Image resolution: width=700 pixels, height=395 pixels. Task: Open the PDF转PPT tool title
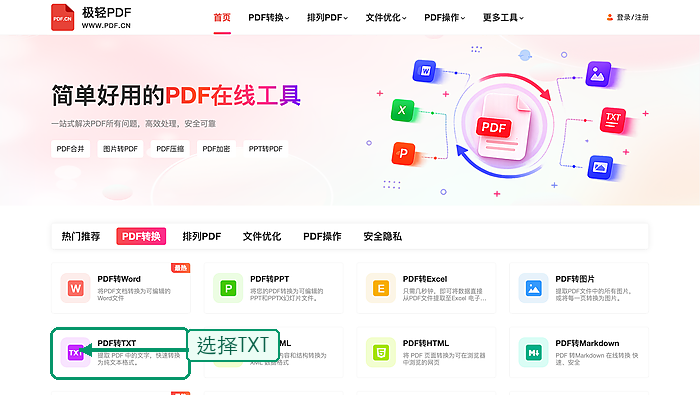point(270,279)
